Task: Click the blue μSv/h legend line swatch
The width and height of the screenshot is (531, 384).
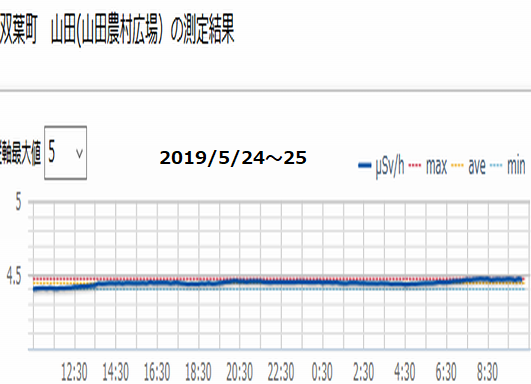Action: coord(365,166)
